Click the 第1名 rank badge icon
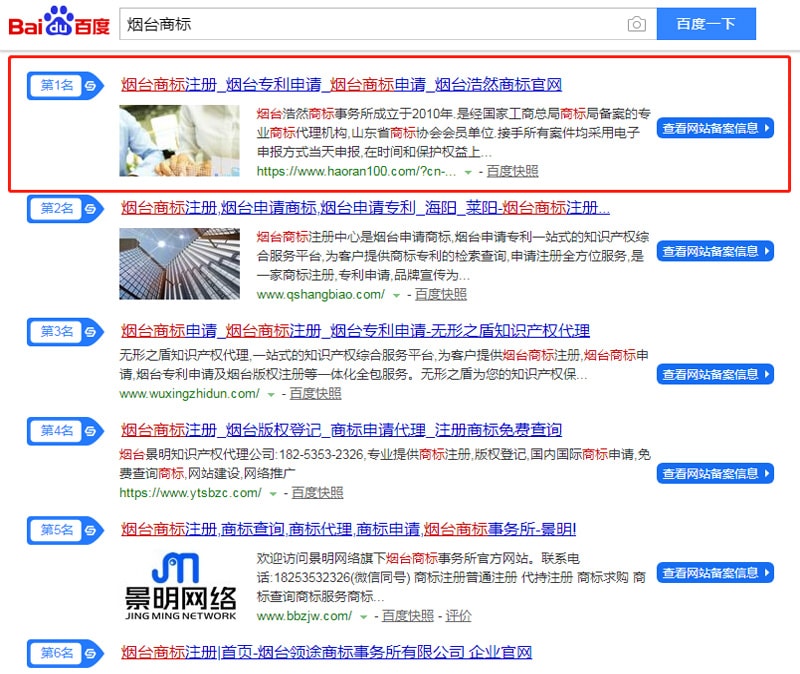The width and height of the screenshot is (800, 674). pyautogui.click(x=65, y=85)
